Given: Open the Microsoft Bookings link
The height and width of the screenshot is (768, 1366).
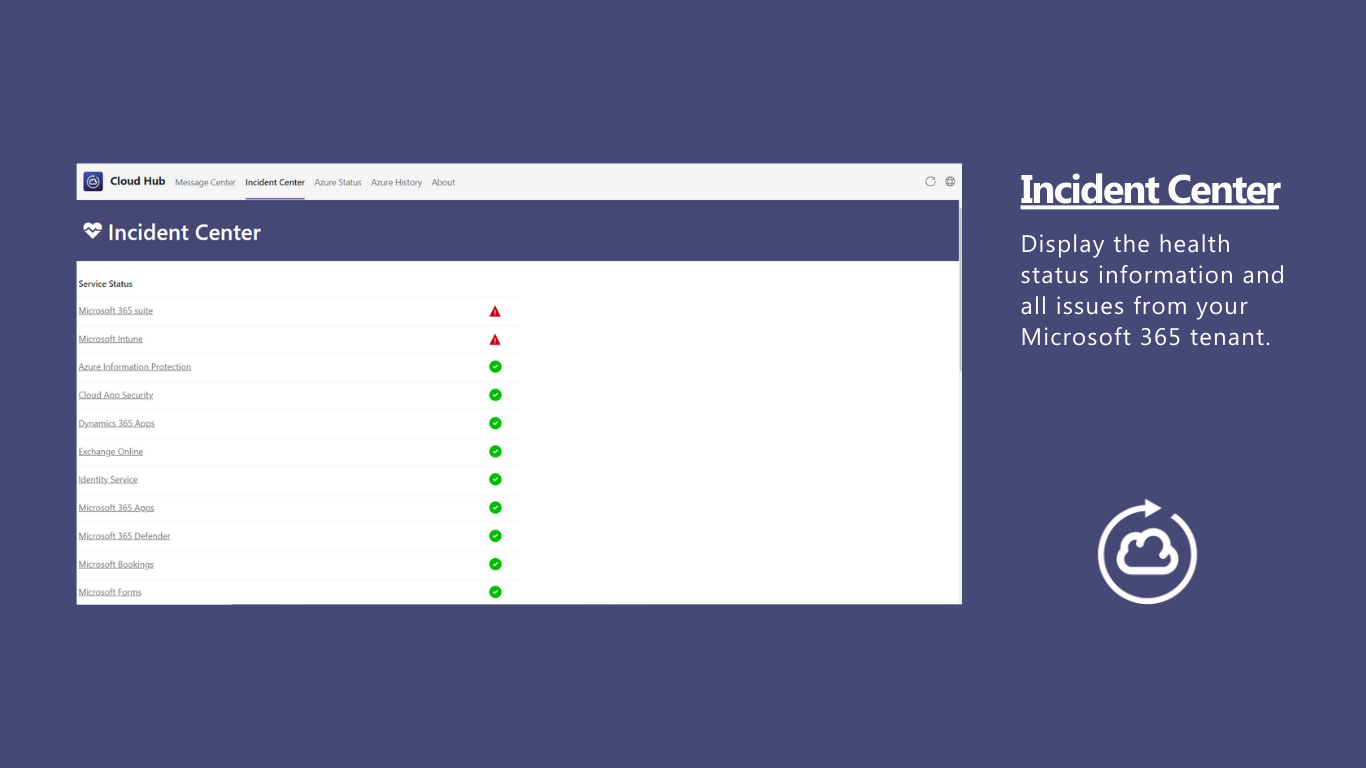Looking at the screenshot, I should [116, 564].
